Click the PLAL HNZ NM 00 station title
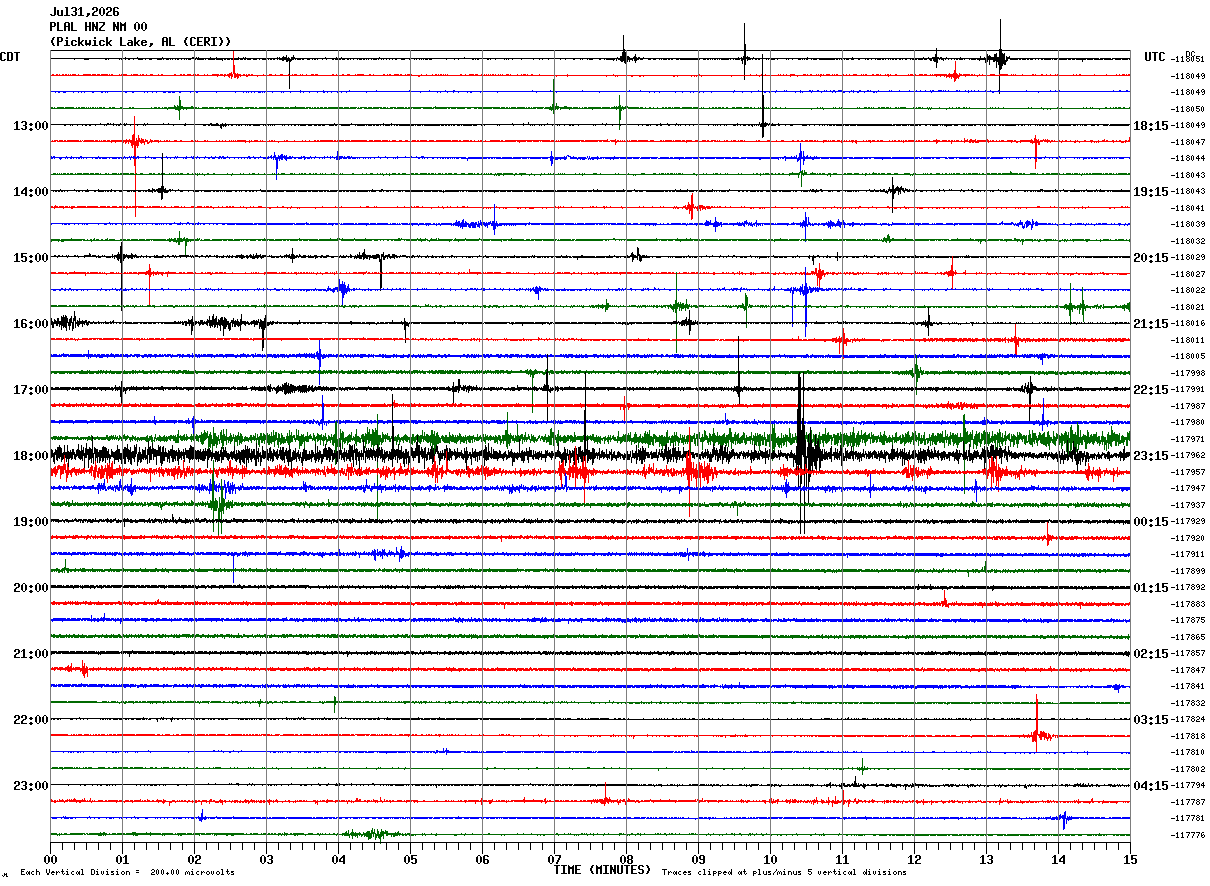Image resolution: width=1210 pixels, height=886 pixels. tap(98, 27)
